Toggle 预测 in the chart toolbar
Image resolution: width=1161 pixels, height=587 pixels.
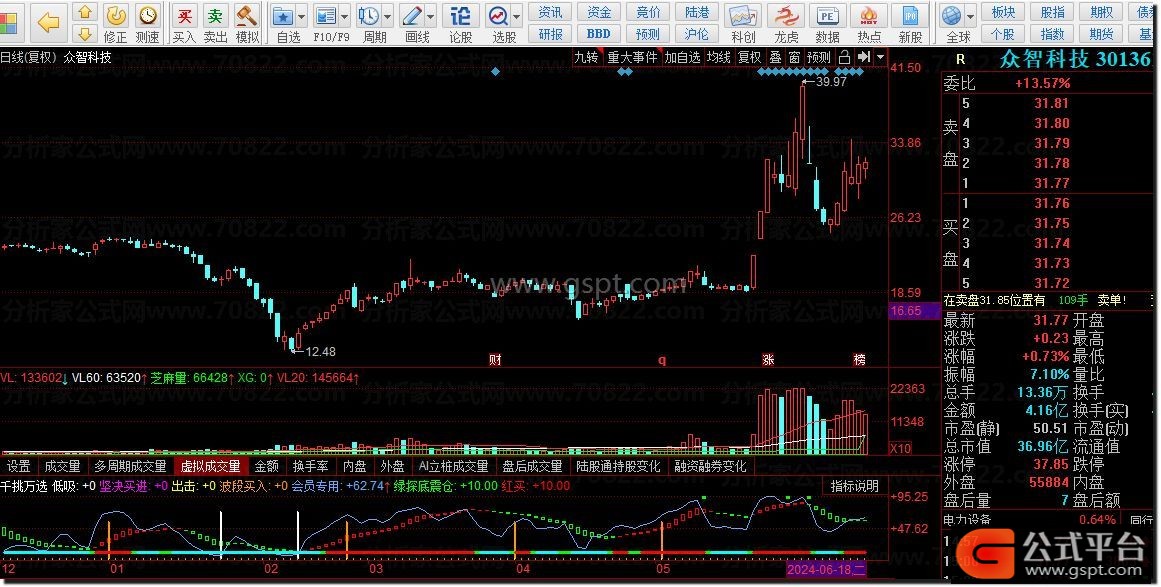point(819,57)
